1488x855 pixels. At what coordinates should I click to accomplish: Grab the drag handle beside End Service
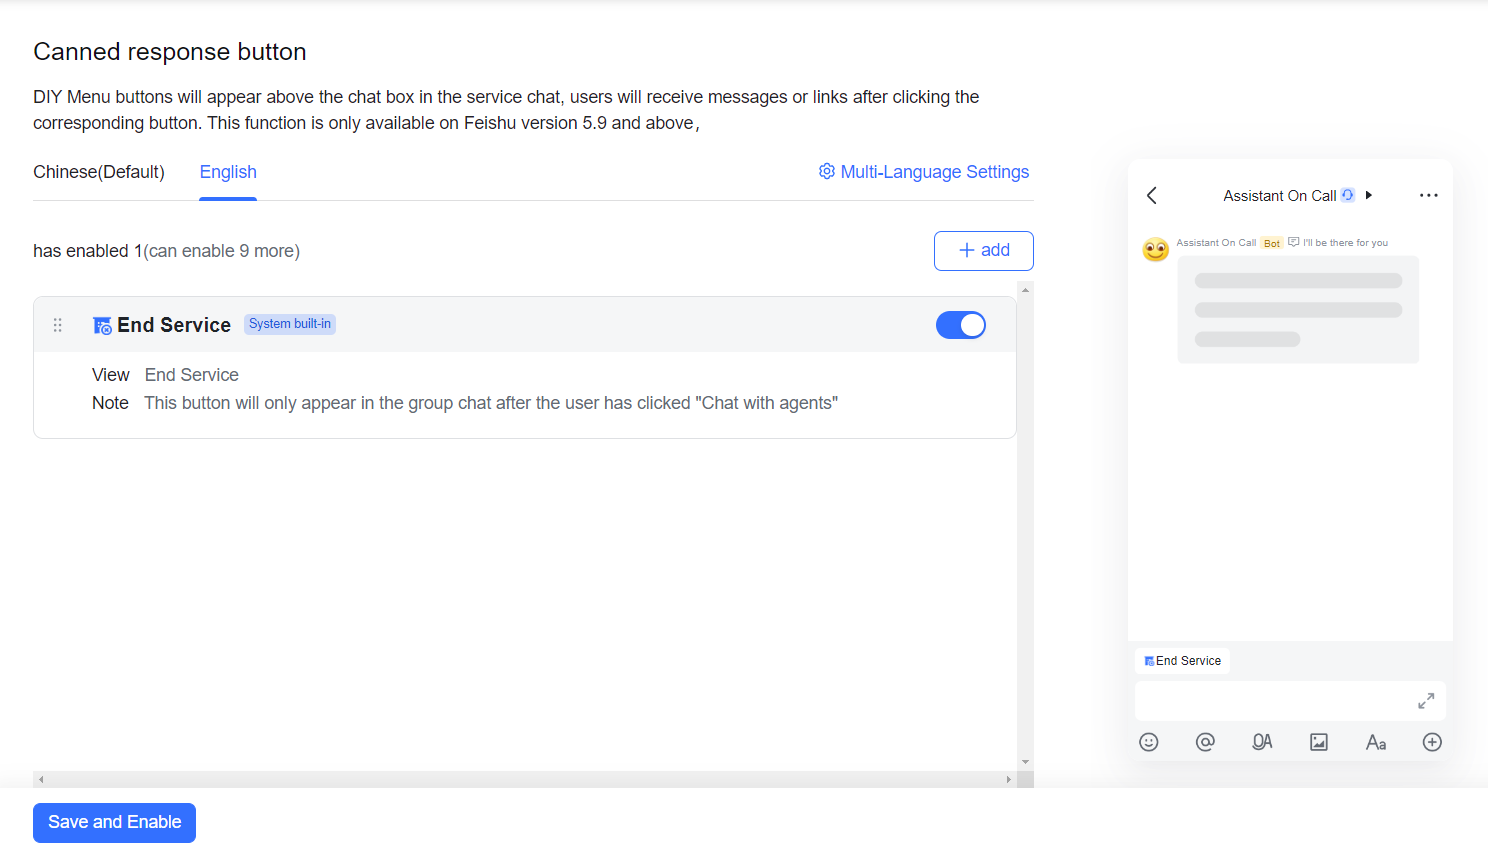(x=58, y=325)
